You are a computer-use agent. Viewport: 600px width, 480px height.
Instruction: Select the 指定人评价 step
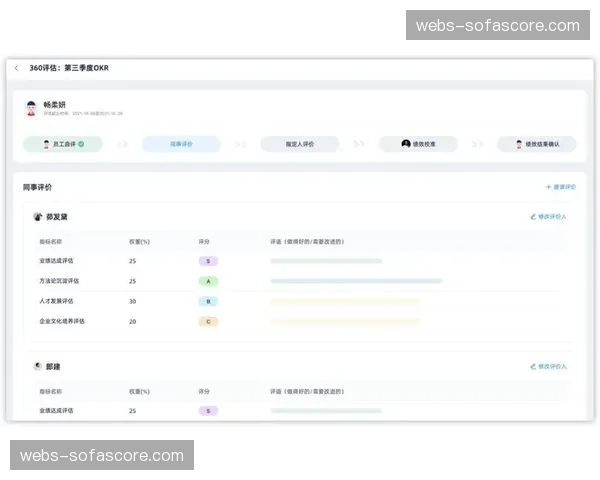tap(300, 144)
